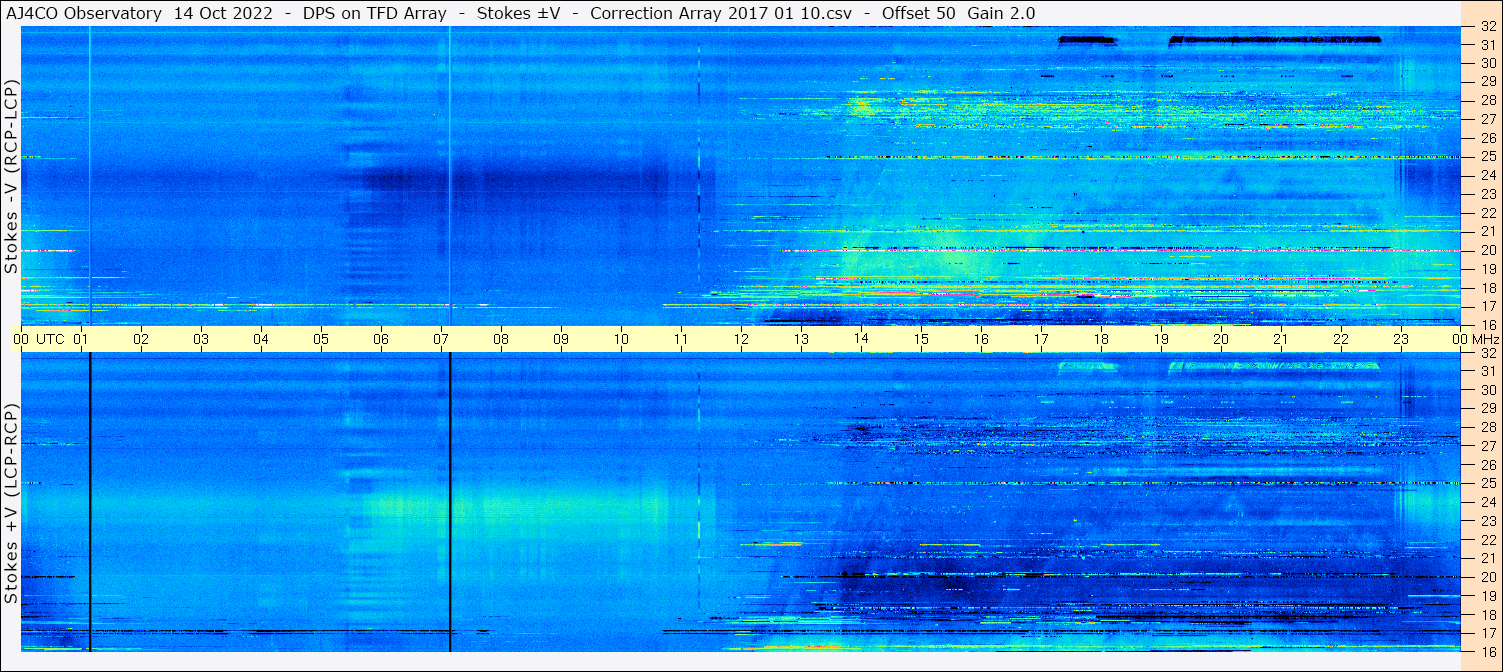The height and width of the screenshot is (672, 1503).
Task: Select the 07 hour tick on the time axis
Action: (x=442, y=339)
